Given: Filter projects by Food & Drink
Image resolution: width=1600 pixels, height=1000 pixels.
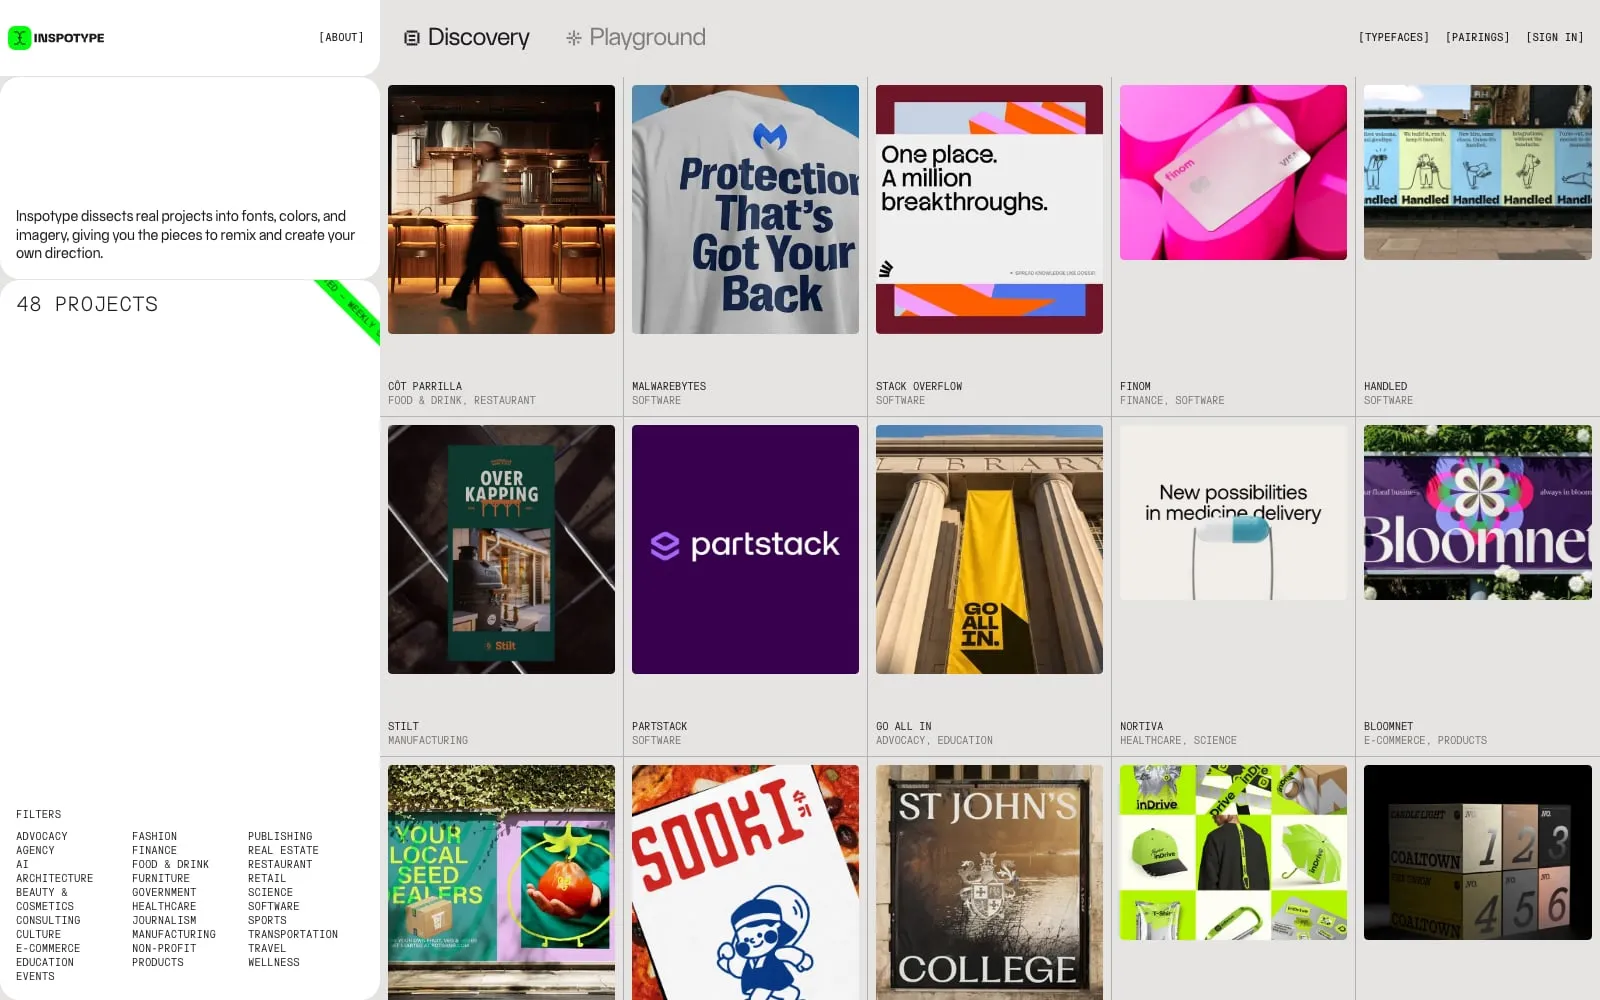Looking at the screenshot, I should click(170, 864).
